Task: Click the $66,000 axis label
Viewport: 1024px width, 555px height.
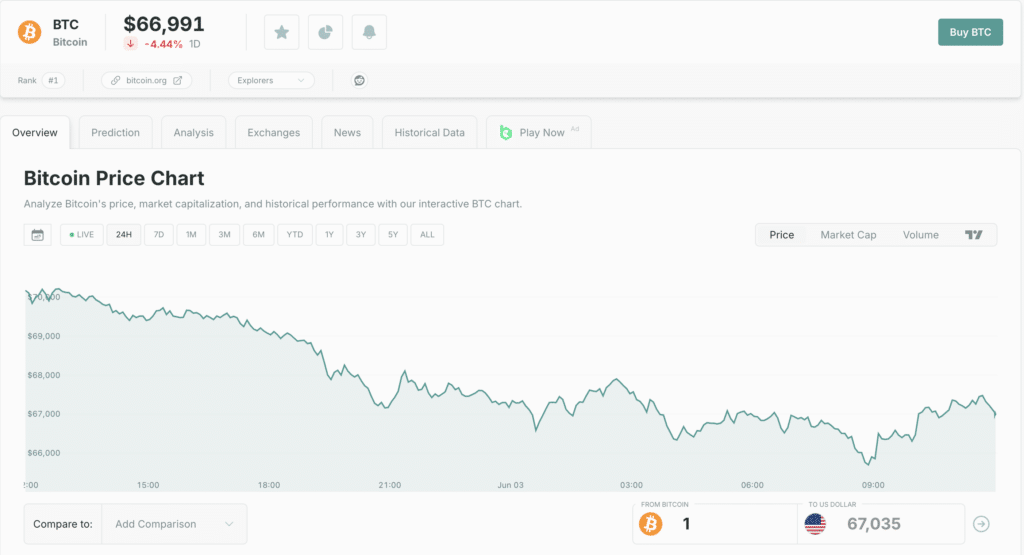Action: click(44, 453)
